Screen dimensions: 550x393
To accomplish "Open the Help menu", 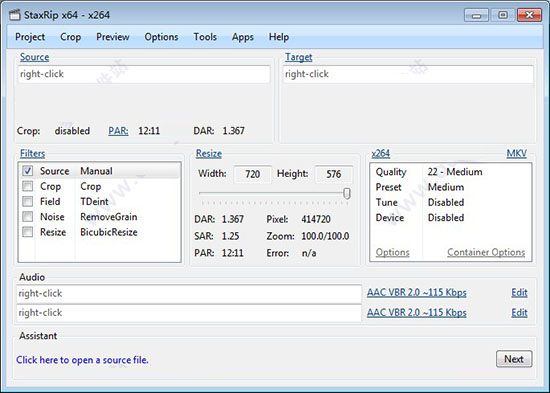I will tap(279, 37).
